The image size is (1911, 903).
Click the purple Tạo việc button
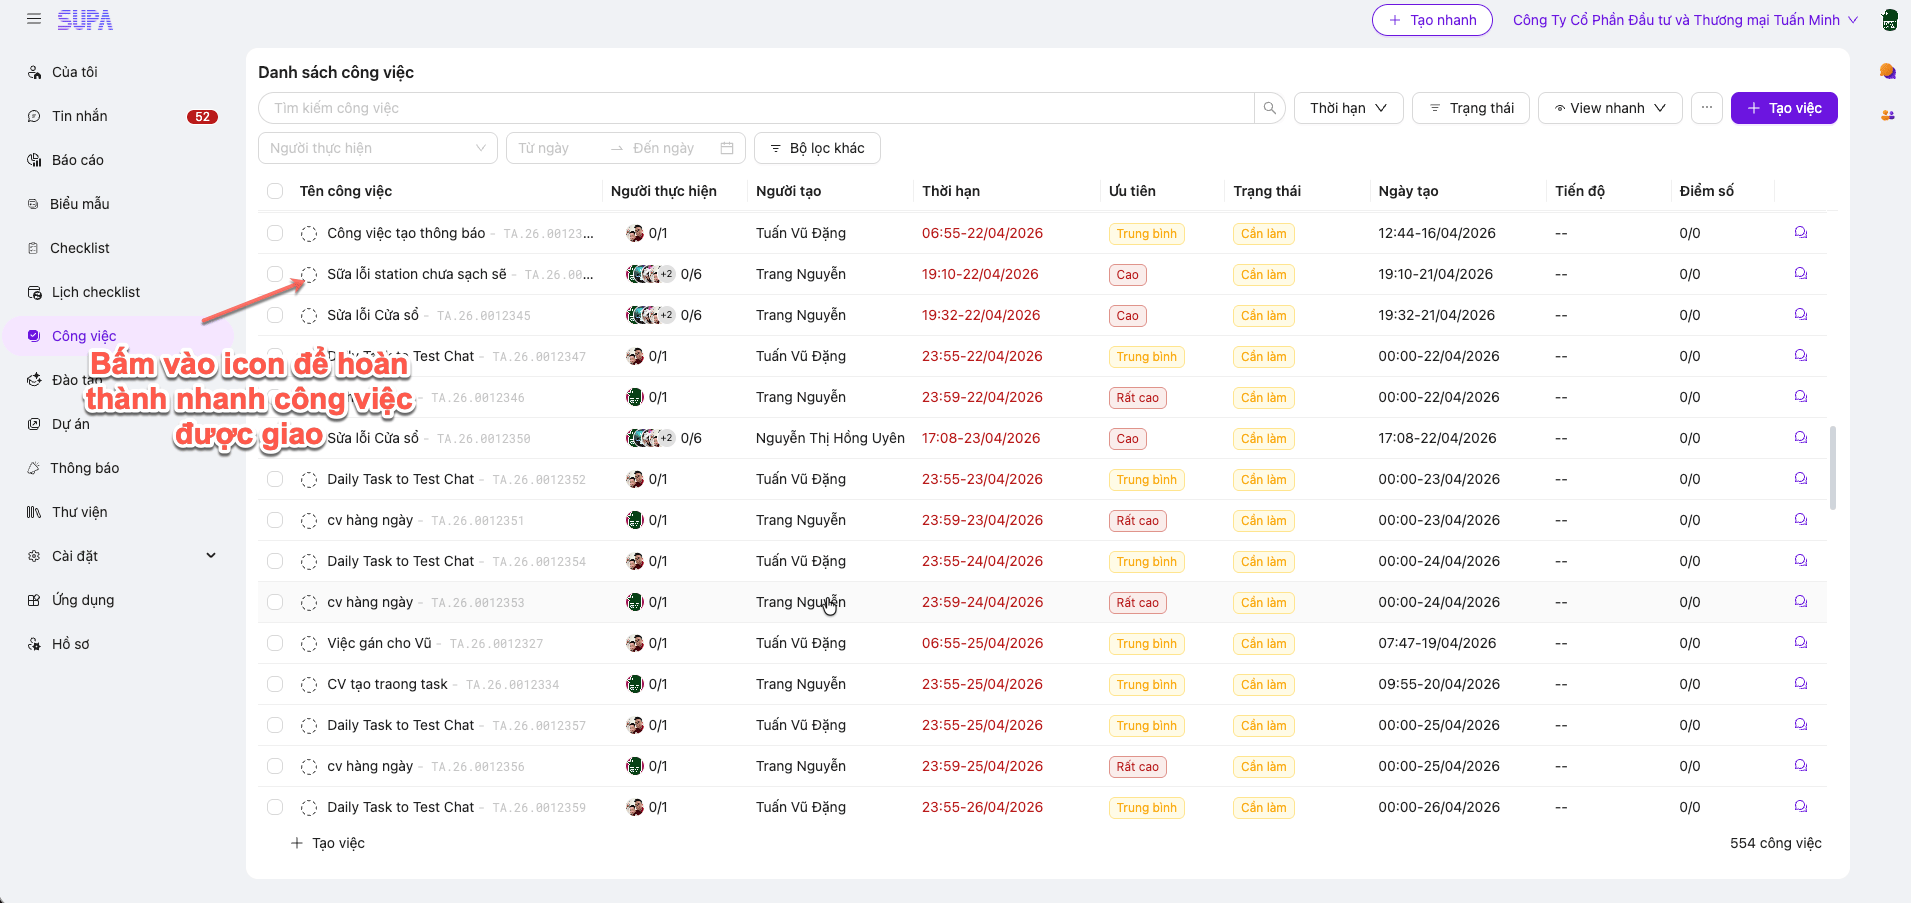coord(1784,108)
